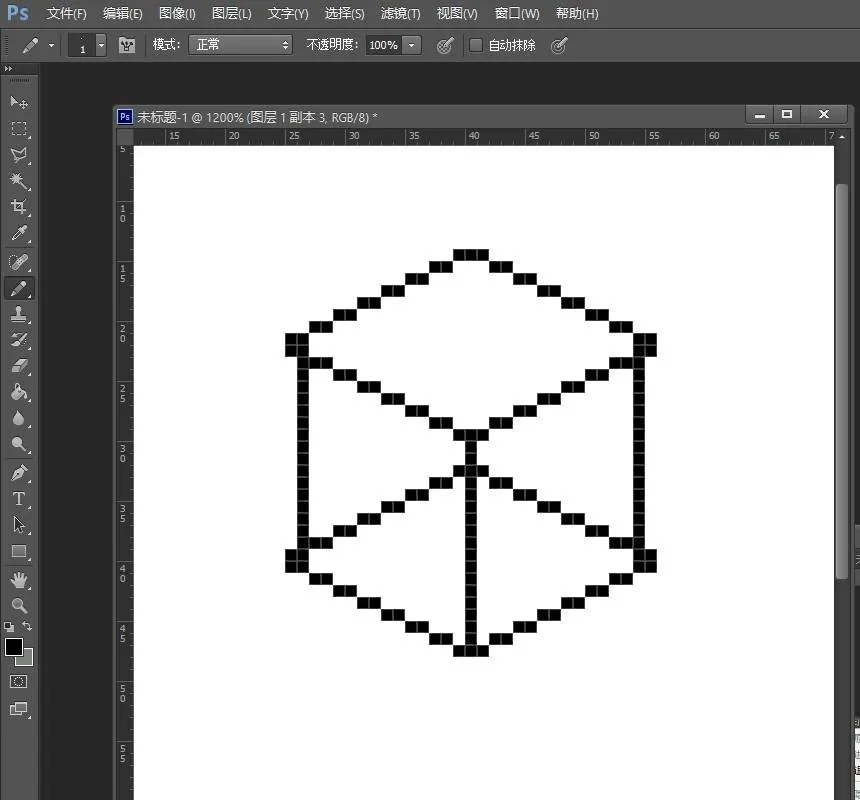Open the 滤镜(T) menu
Screen dimensions: 860x800
coord(400,14)
